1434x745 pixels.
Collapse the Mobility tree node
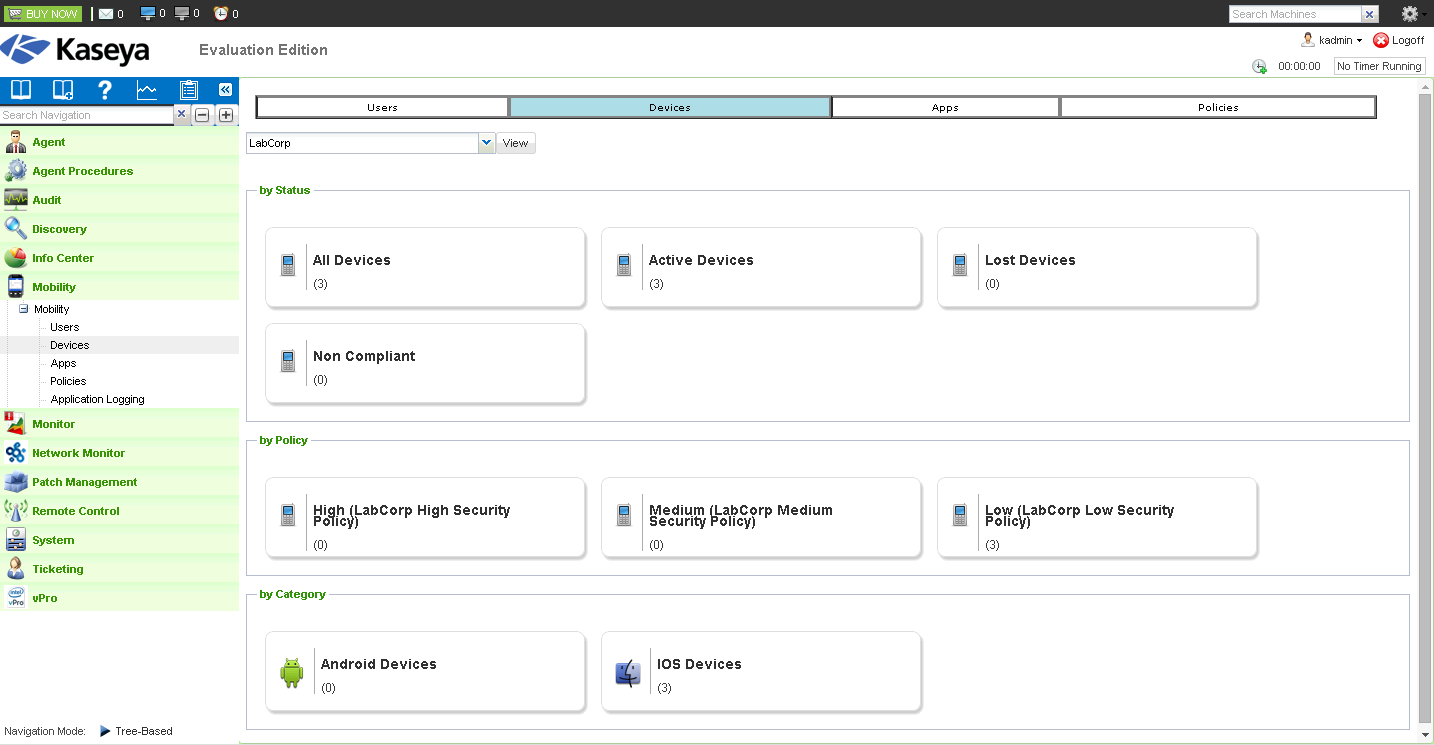[x=24, y=309]
